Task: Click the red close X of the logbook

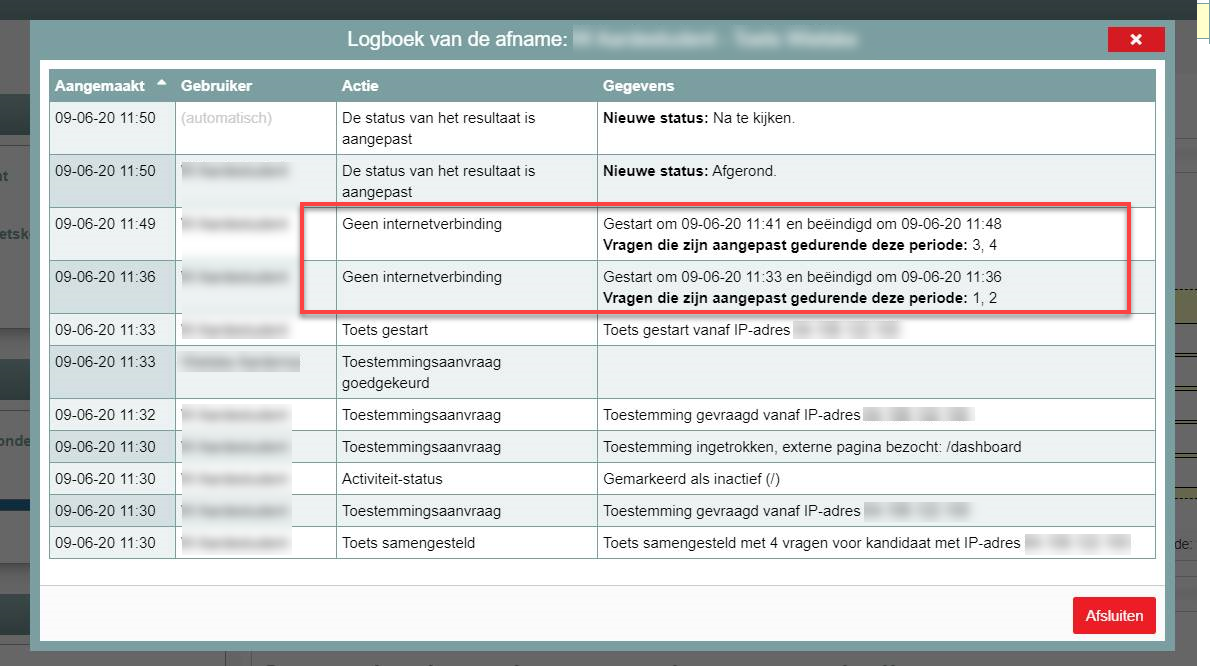Action: (x=1136, y=39)
